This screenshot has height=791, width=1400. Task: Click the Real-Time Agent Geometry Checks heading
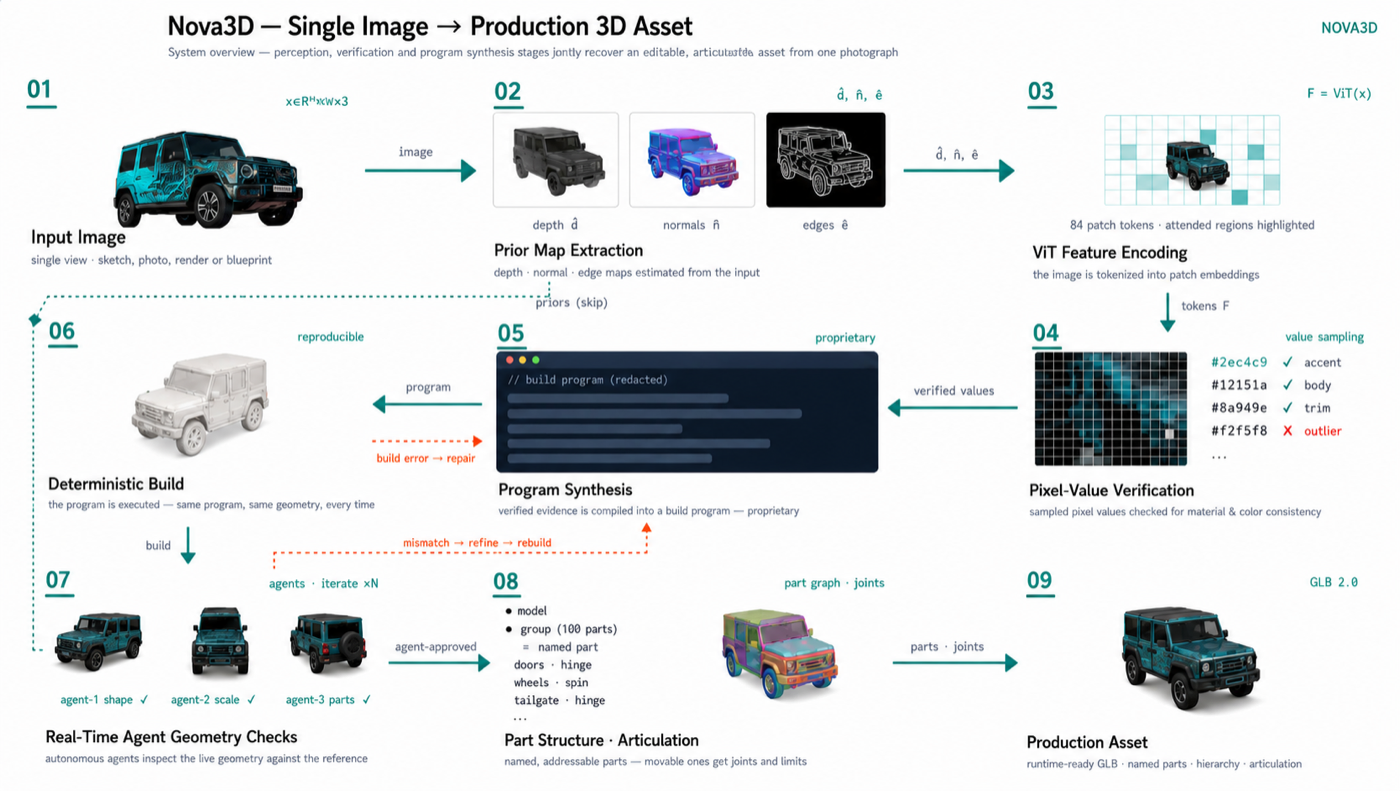click(x=171, y=737)
